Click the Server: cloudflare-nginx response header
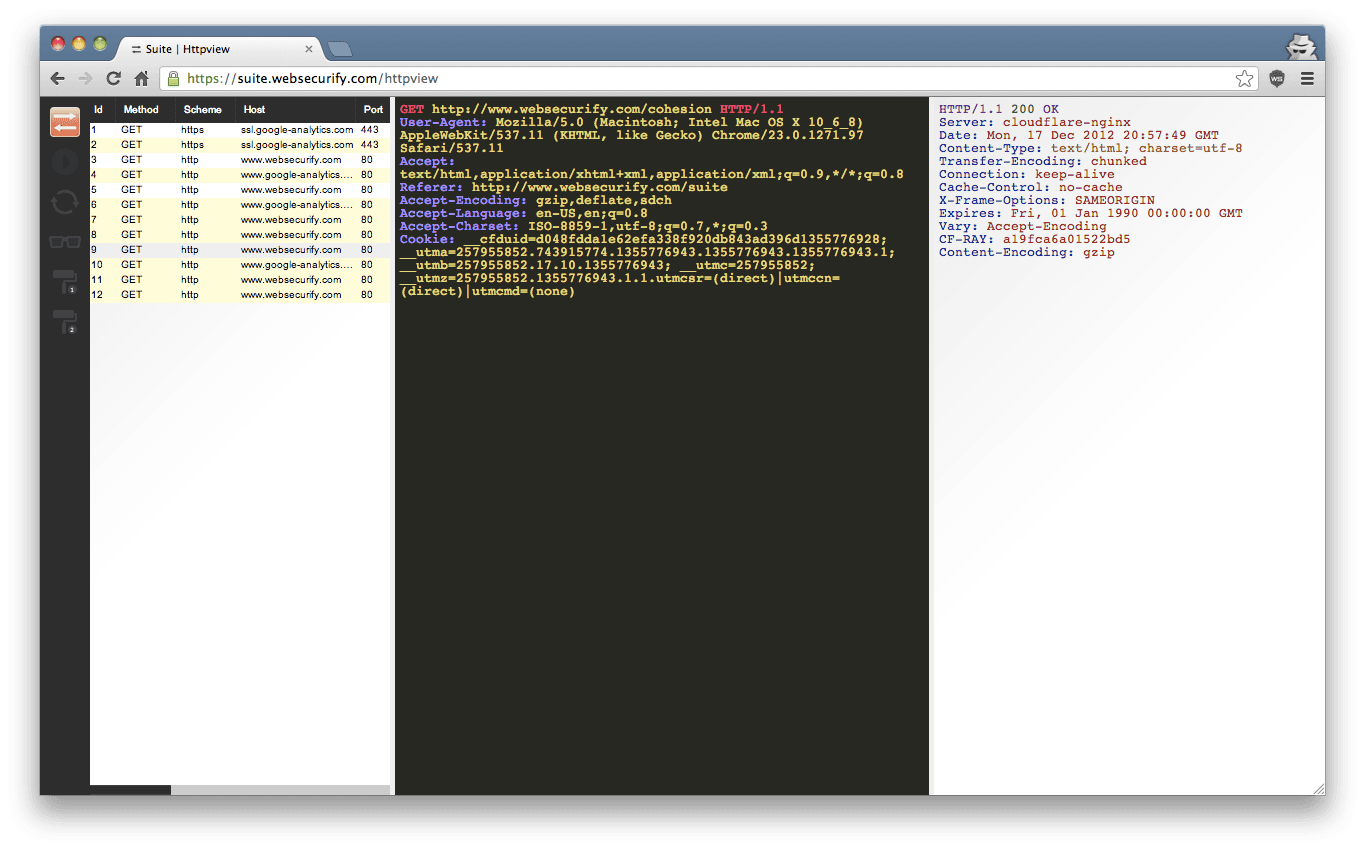Image resolution: width=1365 pixels, height=850 pixels. click(x=1034, y=122)
